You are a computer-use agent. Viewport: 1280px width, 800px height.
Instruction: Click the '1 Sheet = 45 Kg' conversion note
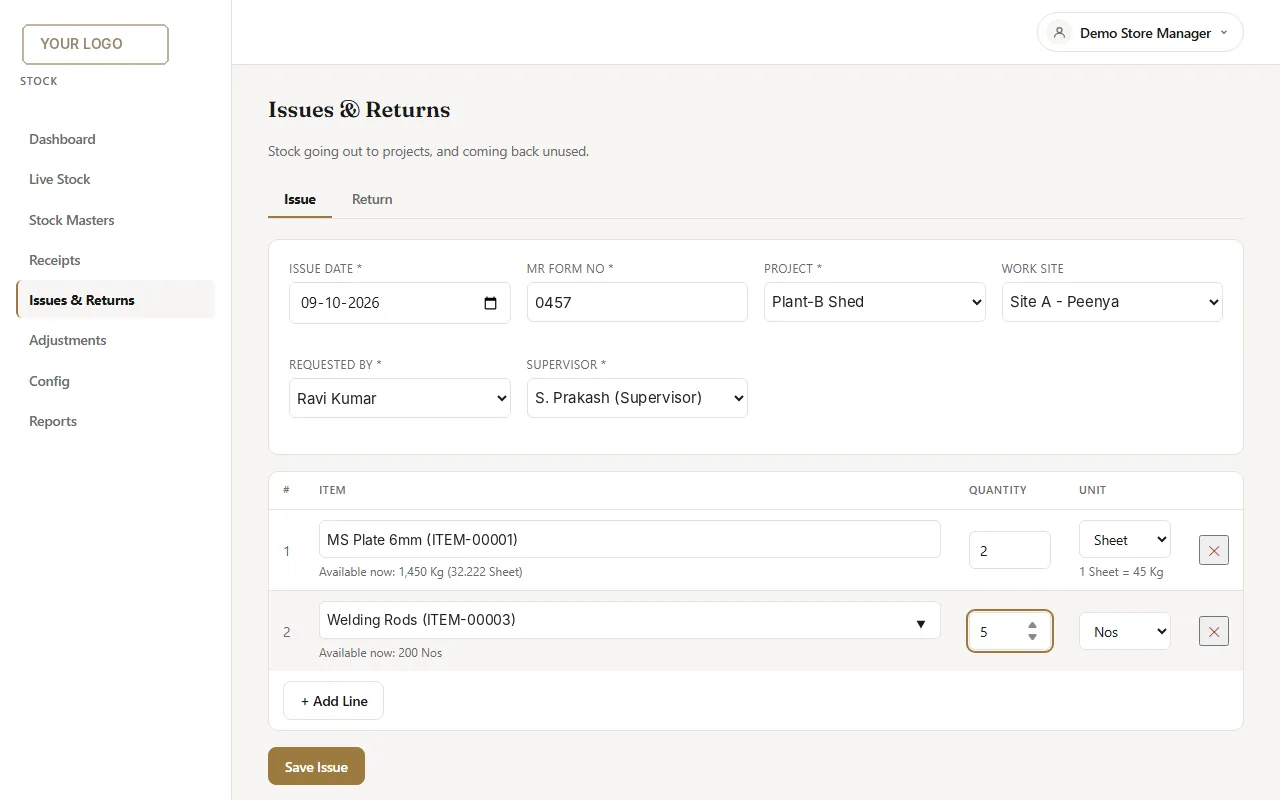1121,572
